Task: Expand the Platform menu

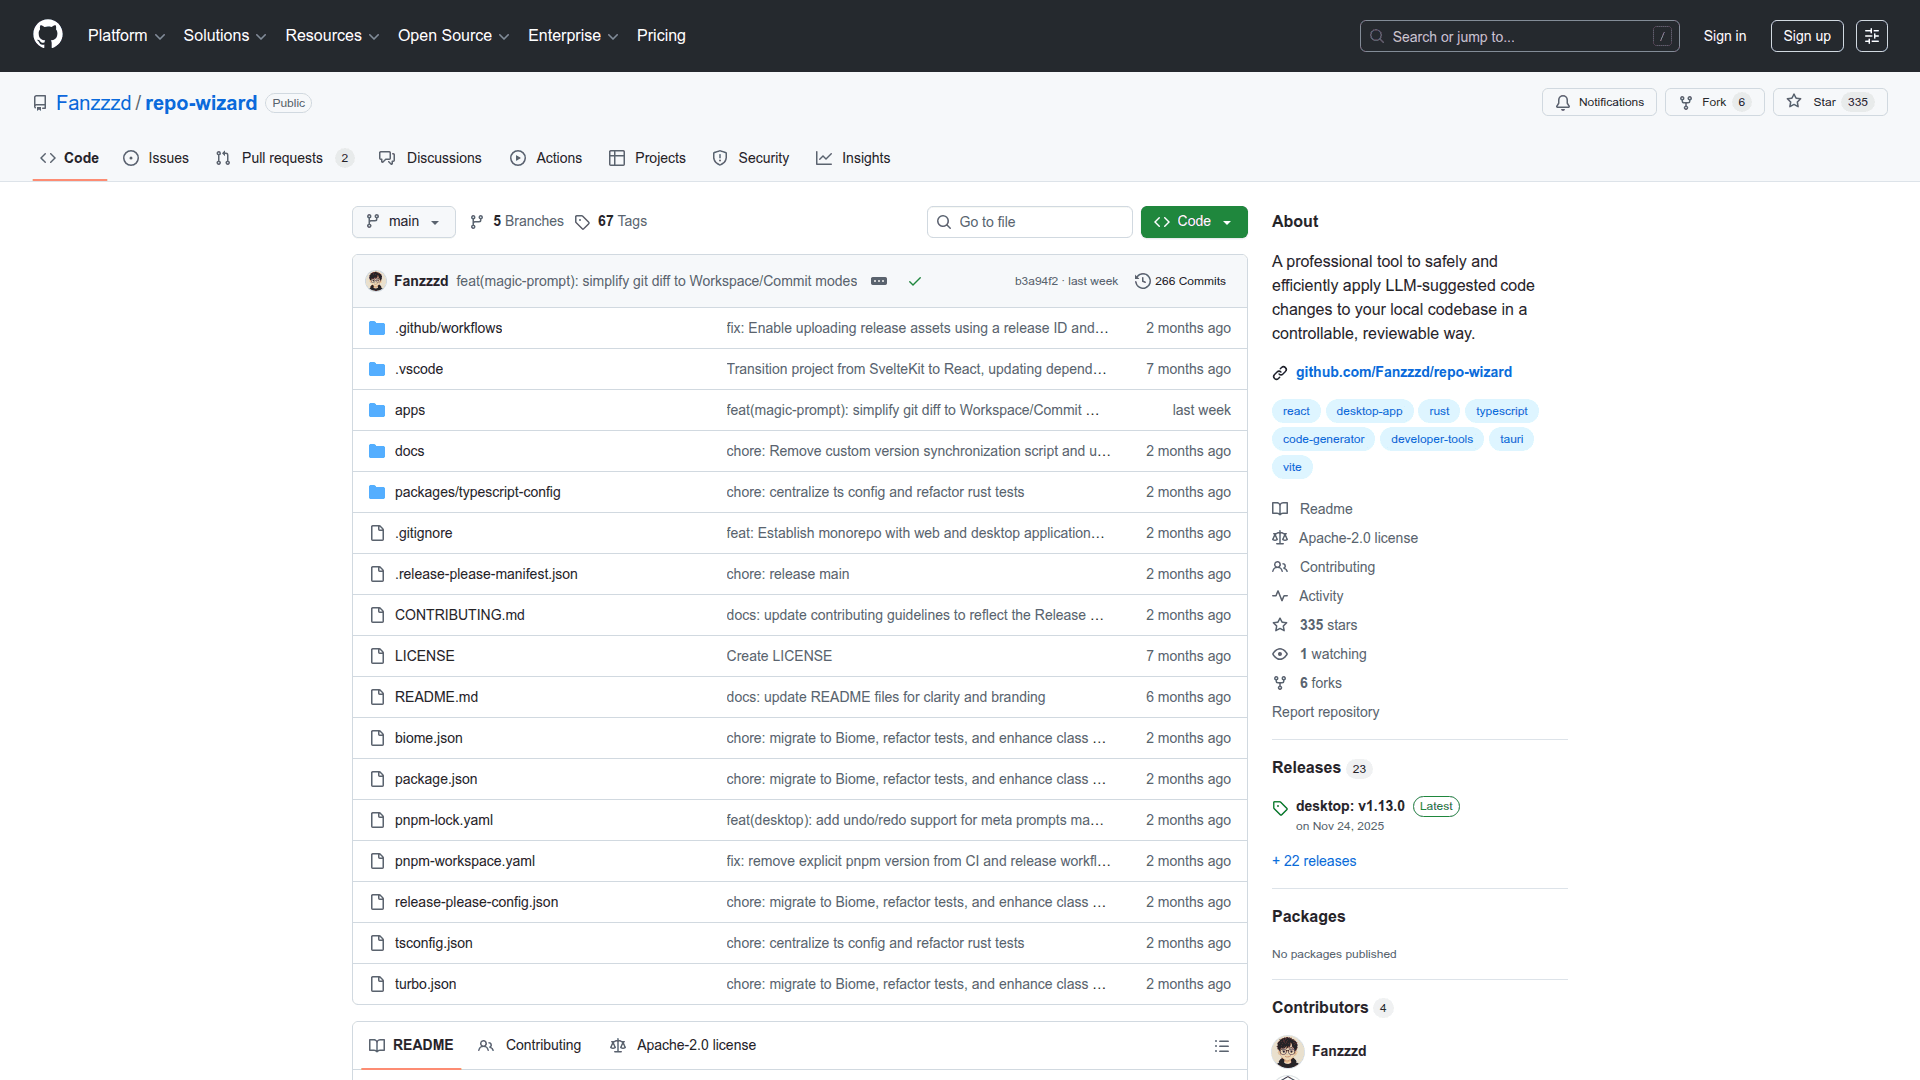Action: point(126,36)
